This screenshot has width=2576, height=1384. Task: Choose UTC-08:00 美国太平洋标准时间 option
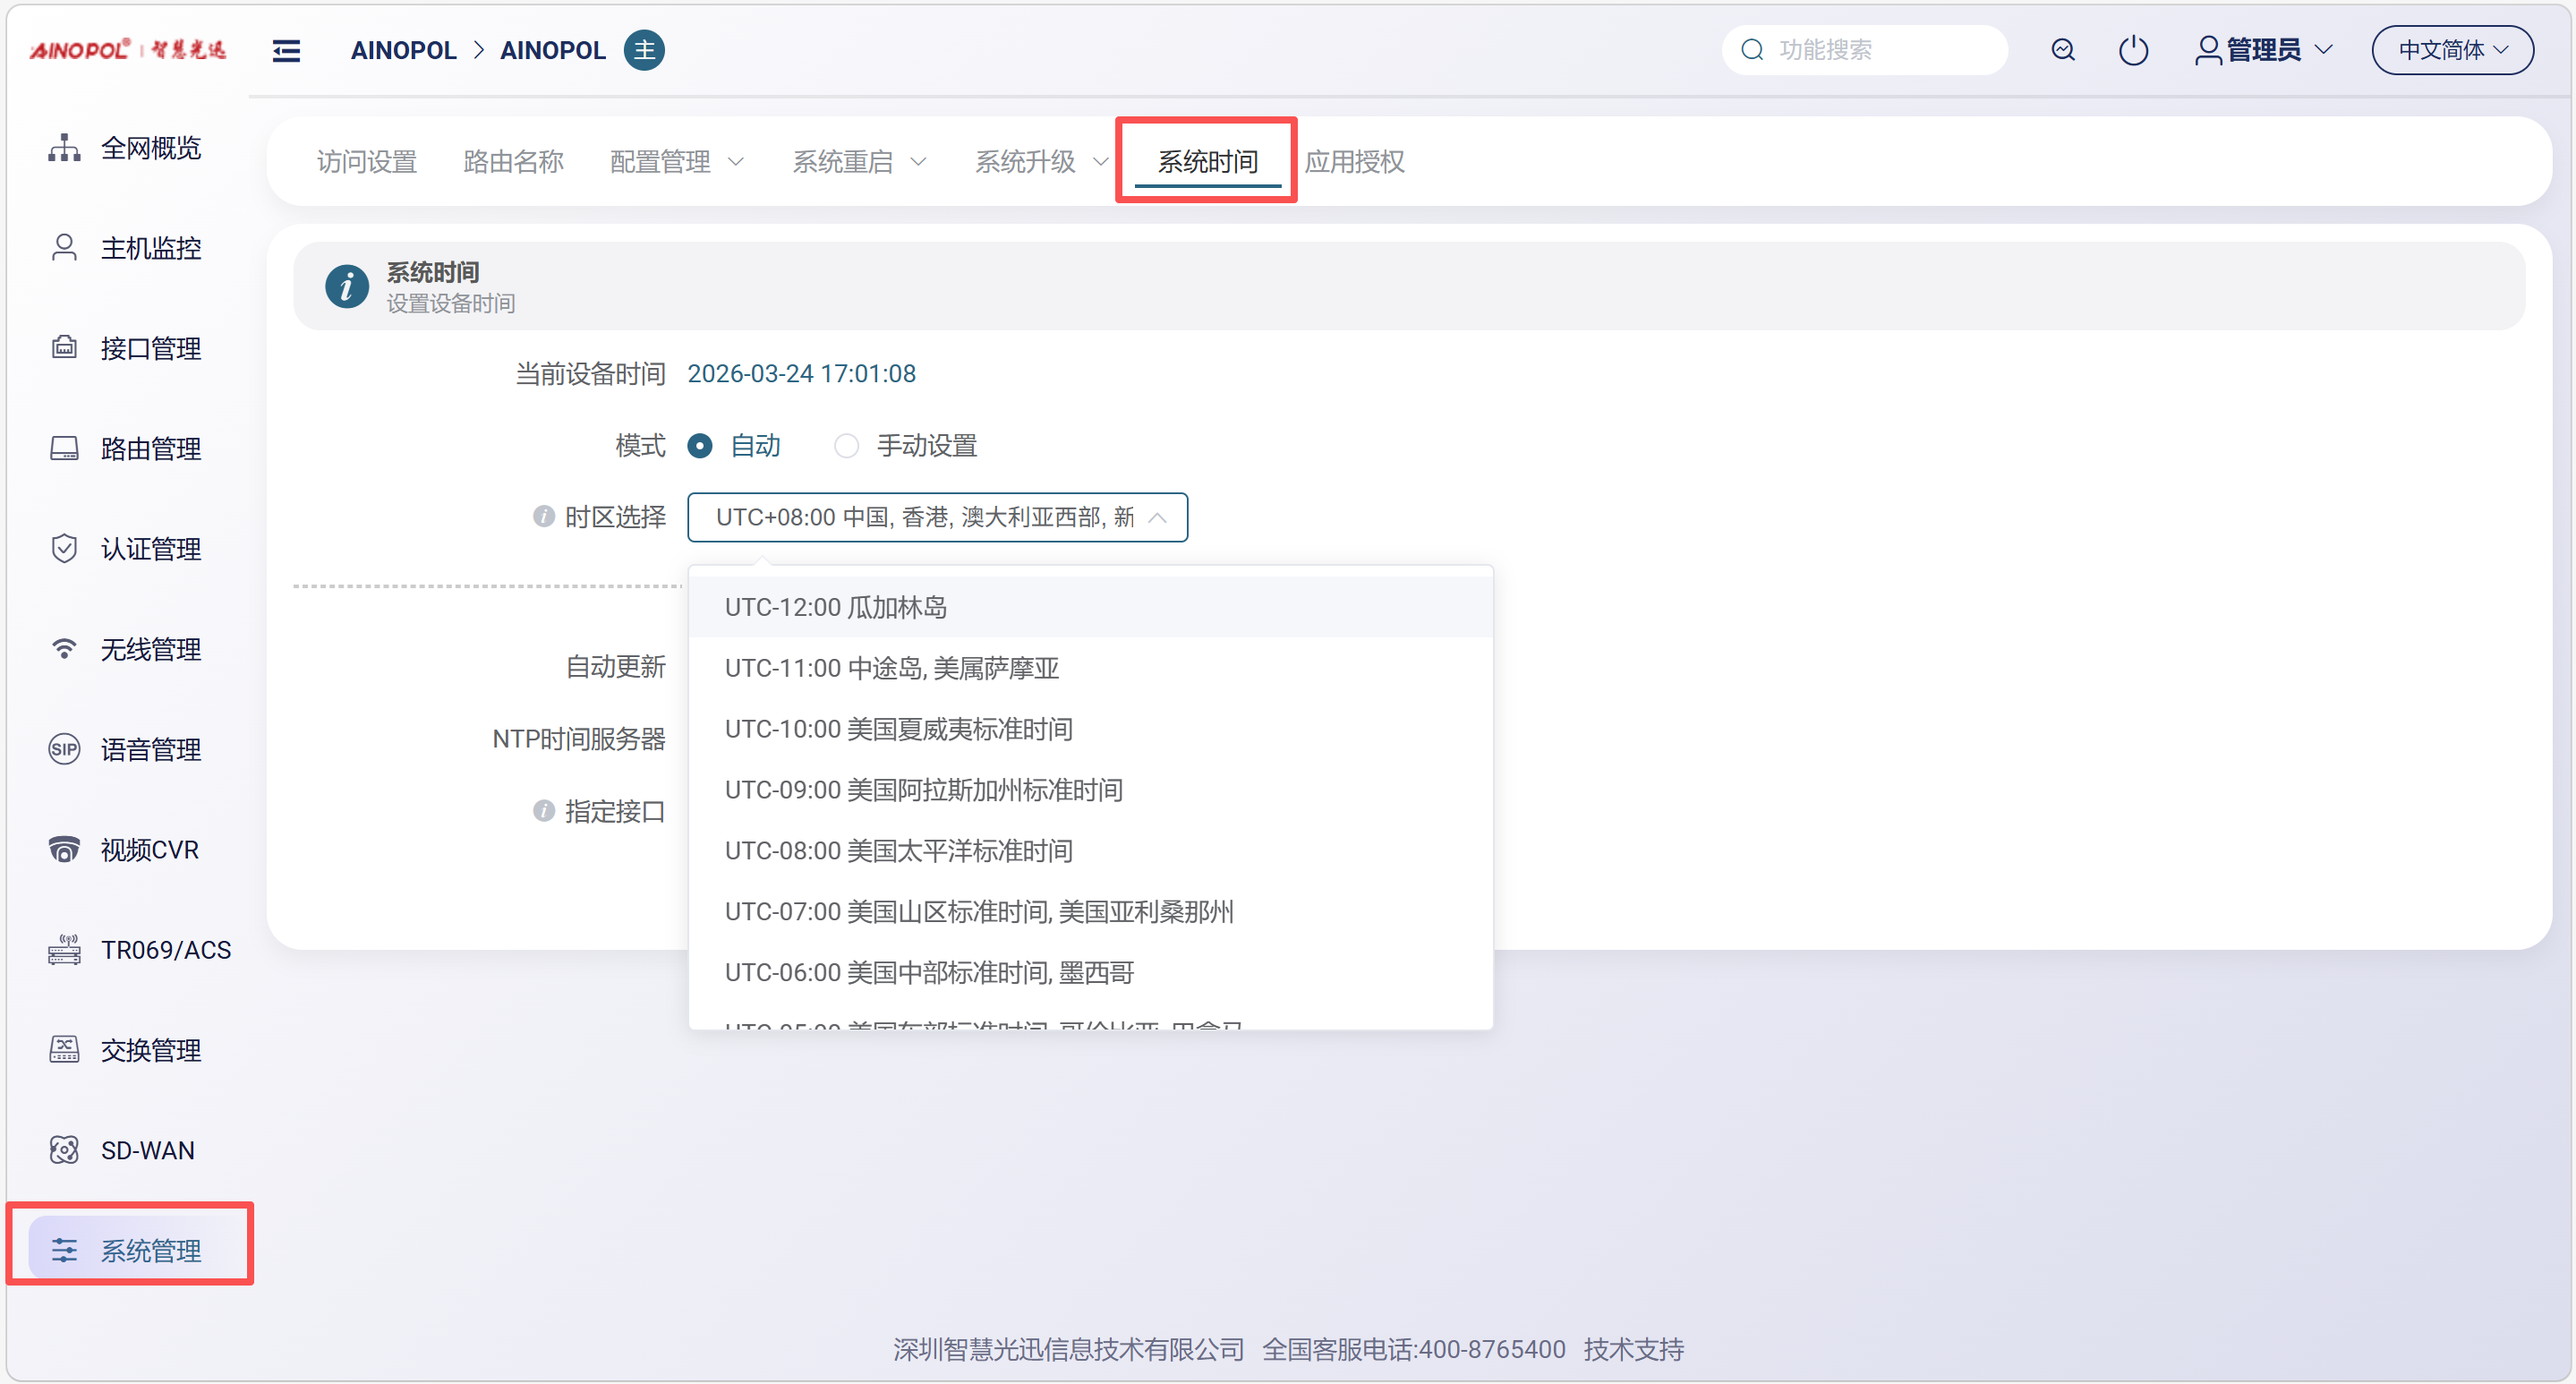click(x=898, y=850)
